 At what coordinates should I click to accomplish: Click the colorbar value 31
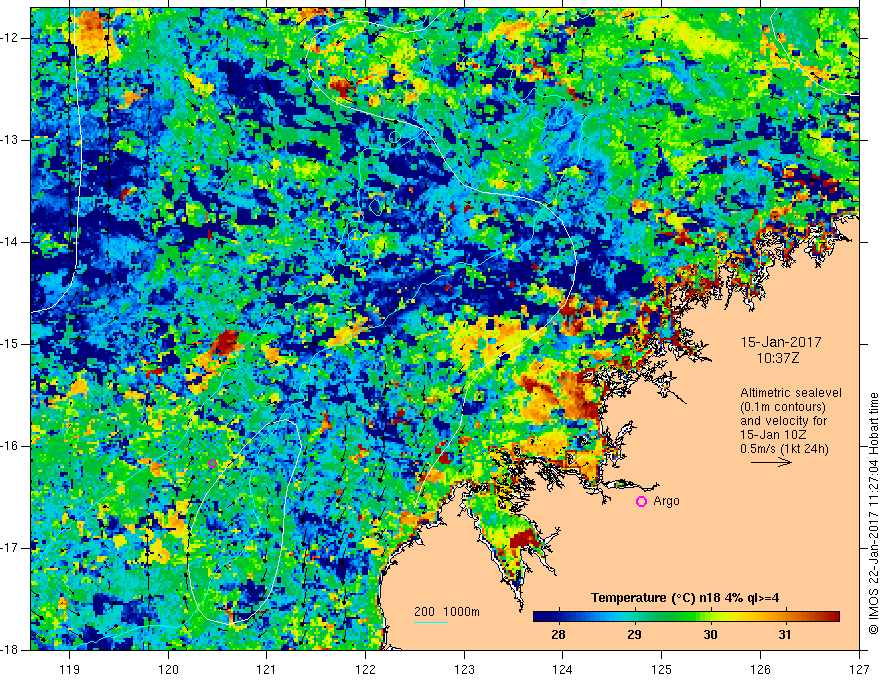pyautogui.click(x=785, y=635)
